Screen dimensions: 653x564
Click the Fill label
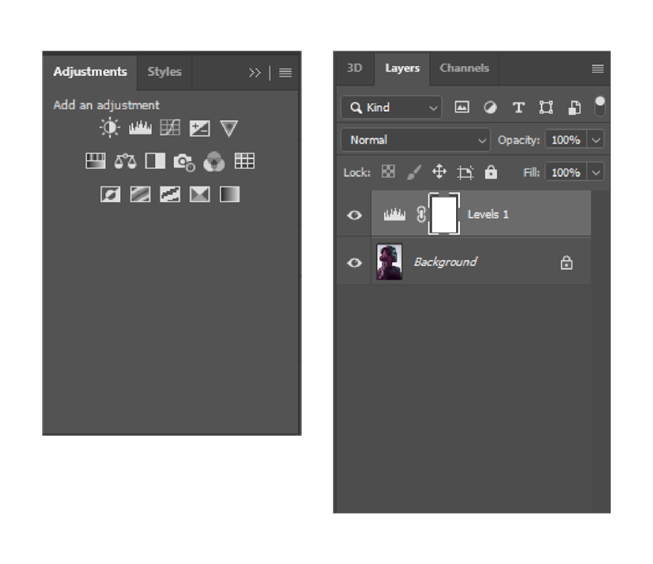(531, 172)
